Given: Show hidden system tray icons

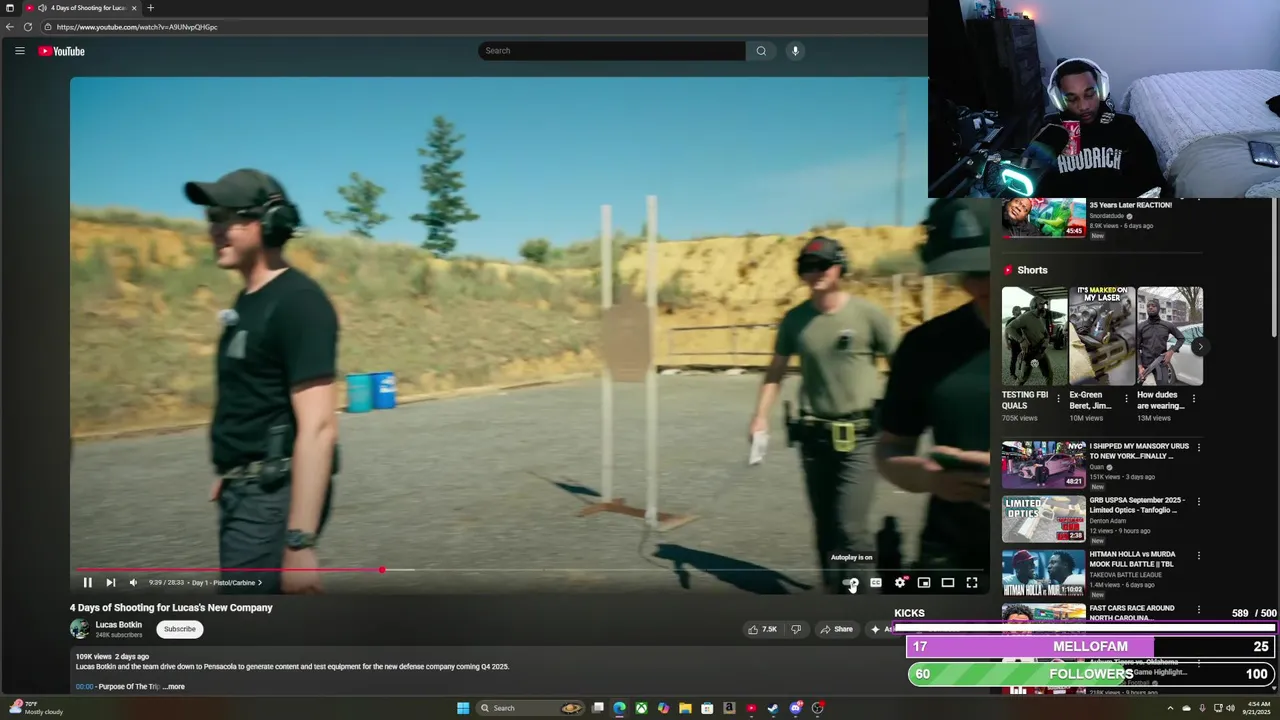Looking at the screenshot, I should tap(1170, 708).
